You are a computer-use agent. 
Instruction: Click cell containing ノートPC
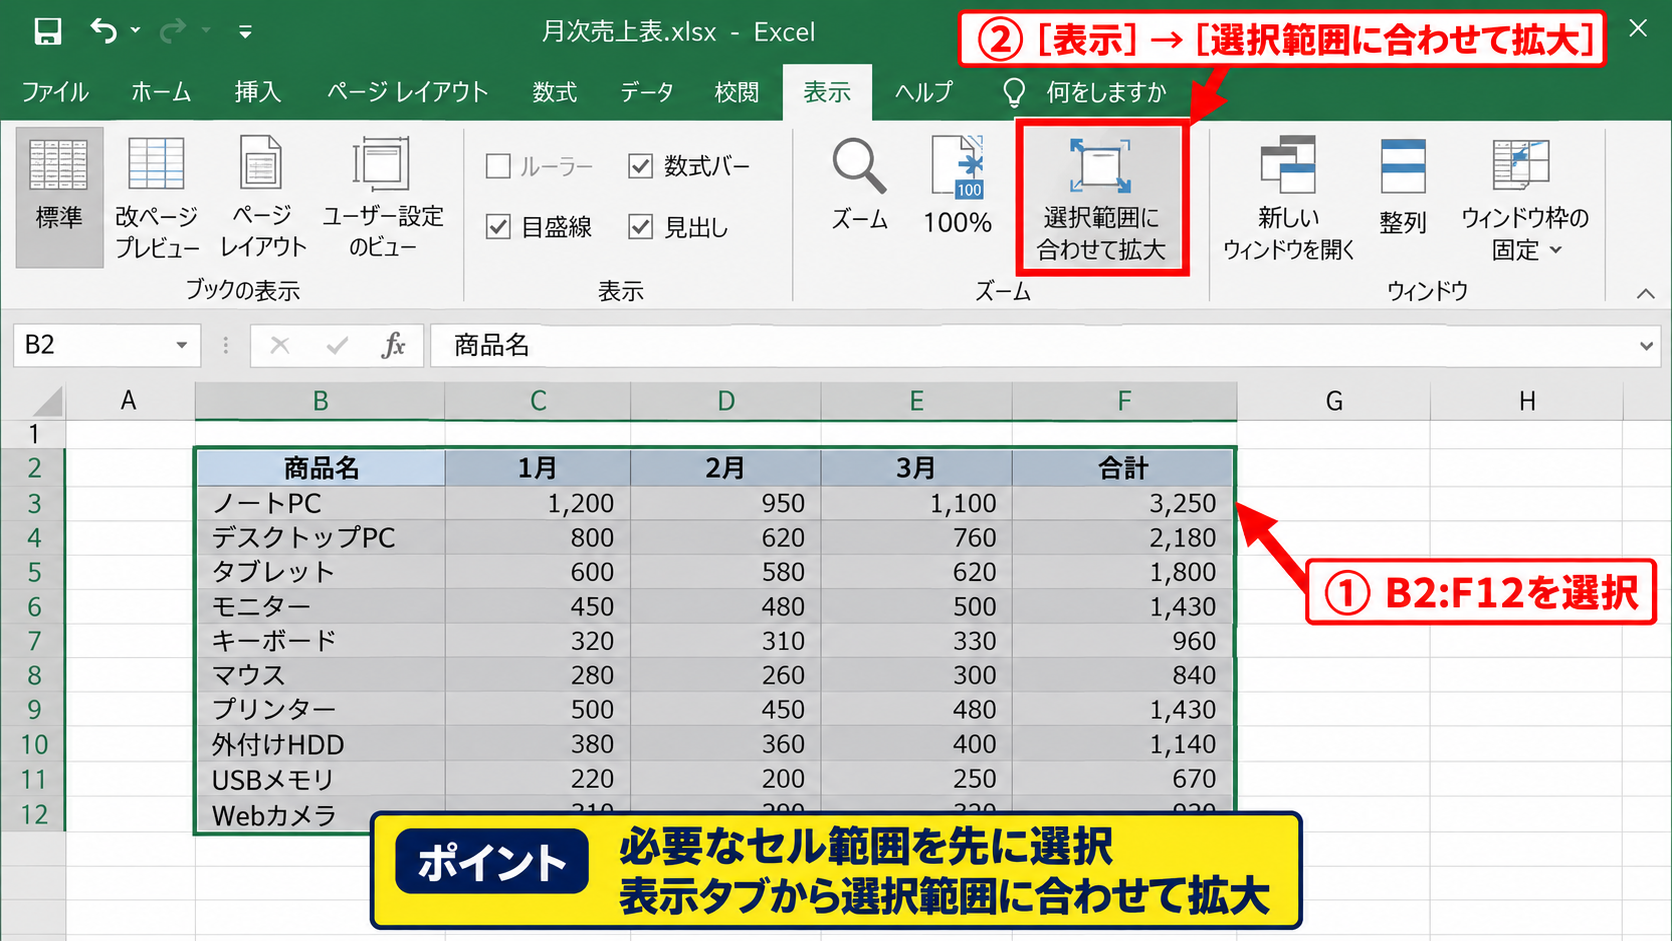tap(321, 503)
